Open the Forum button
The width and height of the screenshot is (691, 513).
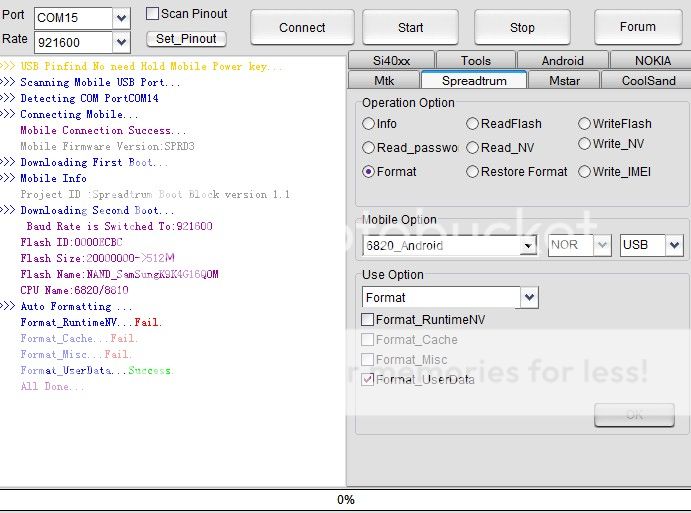(637, 28)
